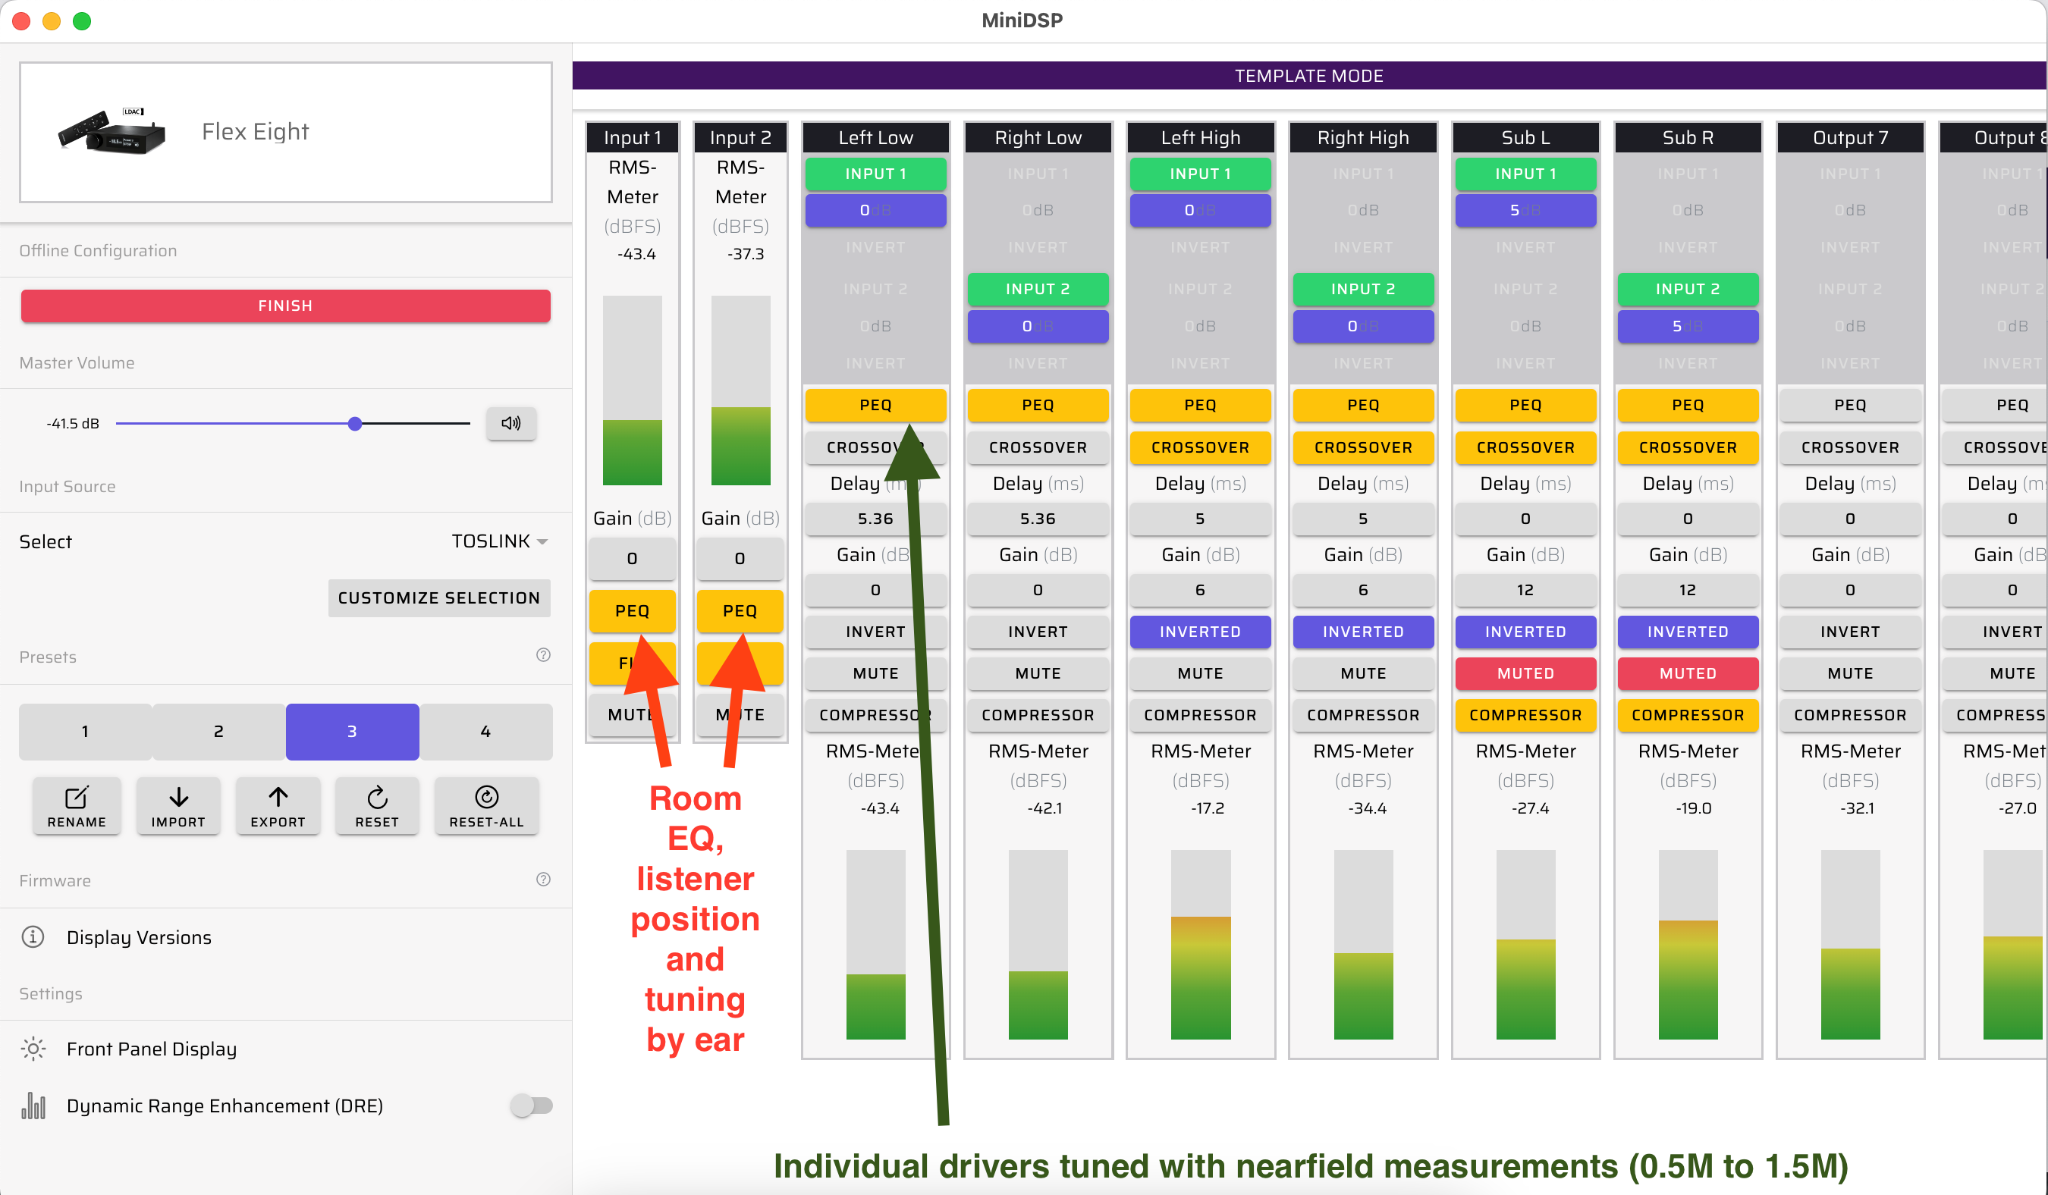Open COMPRESSOR for Sub R output
The width and height of the screenshot is (2048, 1195).
(x=1688, y=715)
